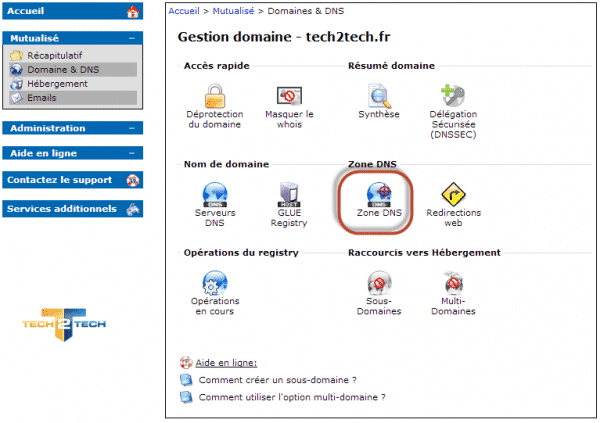The width and height of the screenshot is (600, 423).
Task: Click the Déprotection du domaine padlock icon
Action: point(214,97)
